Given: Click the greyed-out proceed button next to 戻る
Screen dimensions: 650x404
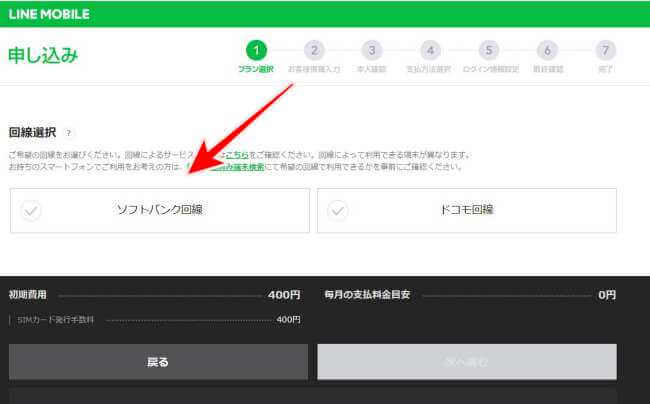Looking at the screenshot, I should pos(467,362).
